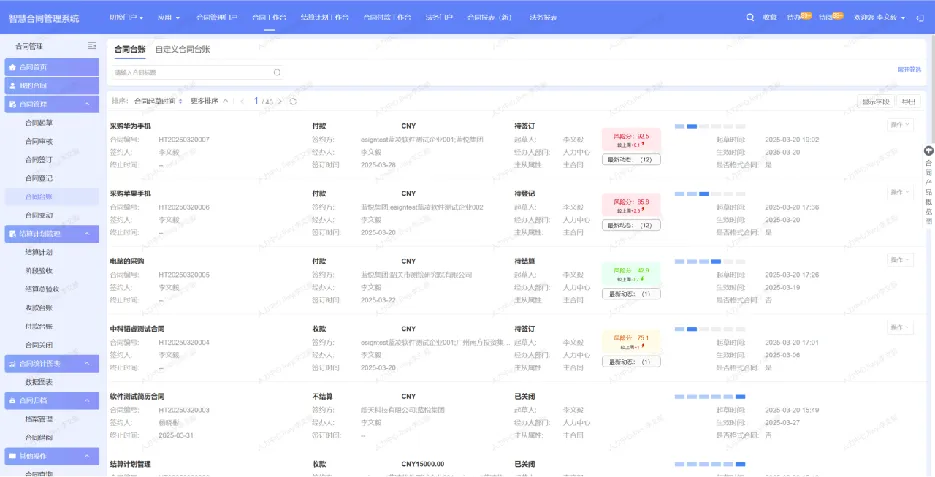Select the active 合同 | 工作台 top nav item

tap(270, 18)
